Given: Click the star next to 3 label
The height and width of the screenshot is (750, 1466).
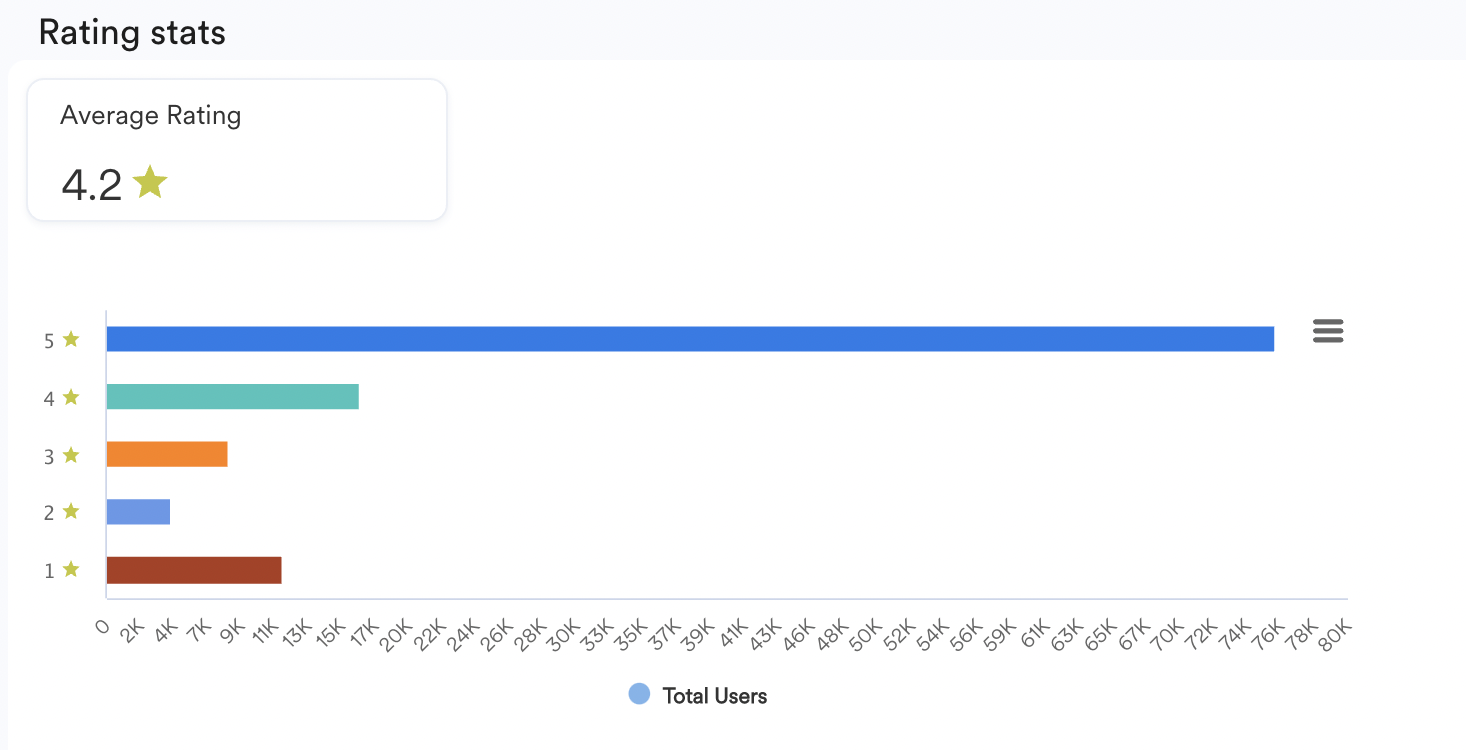Looking at the screenshot, I should click(71, 455).
